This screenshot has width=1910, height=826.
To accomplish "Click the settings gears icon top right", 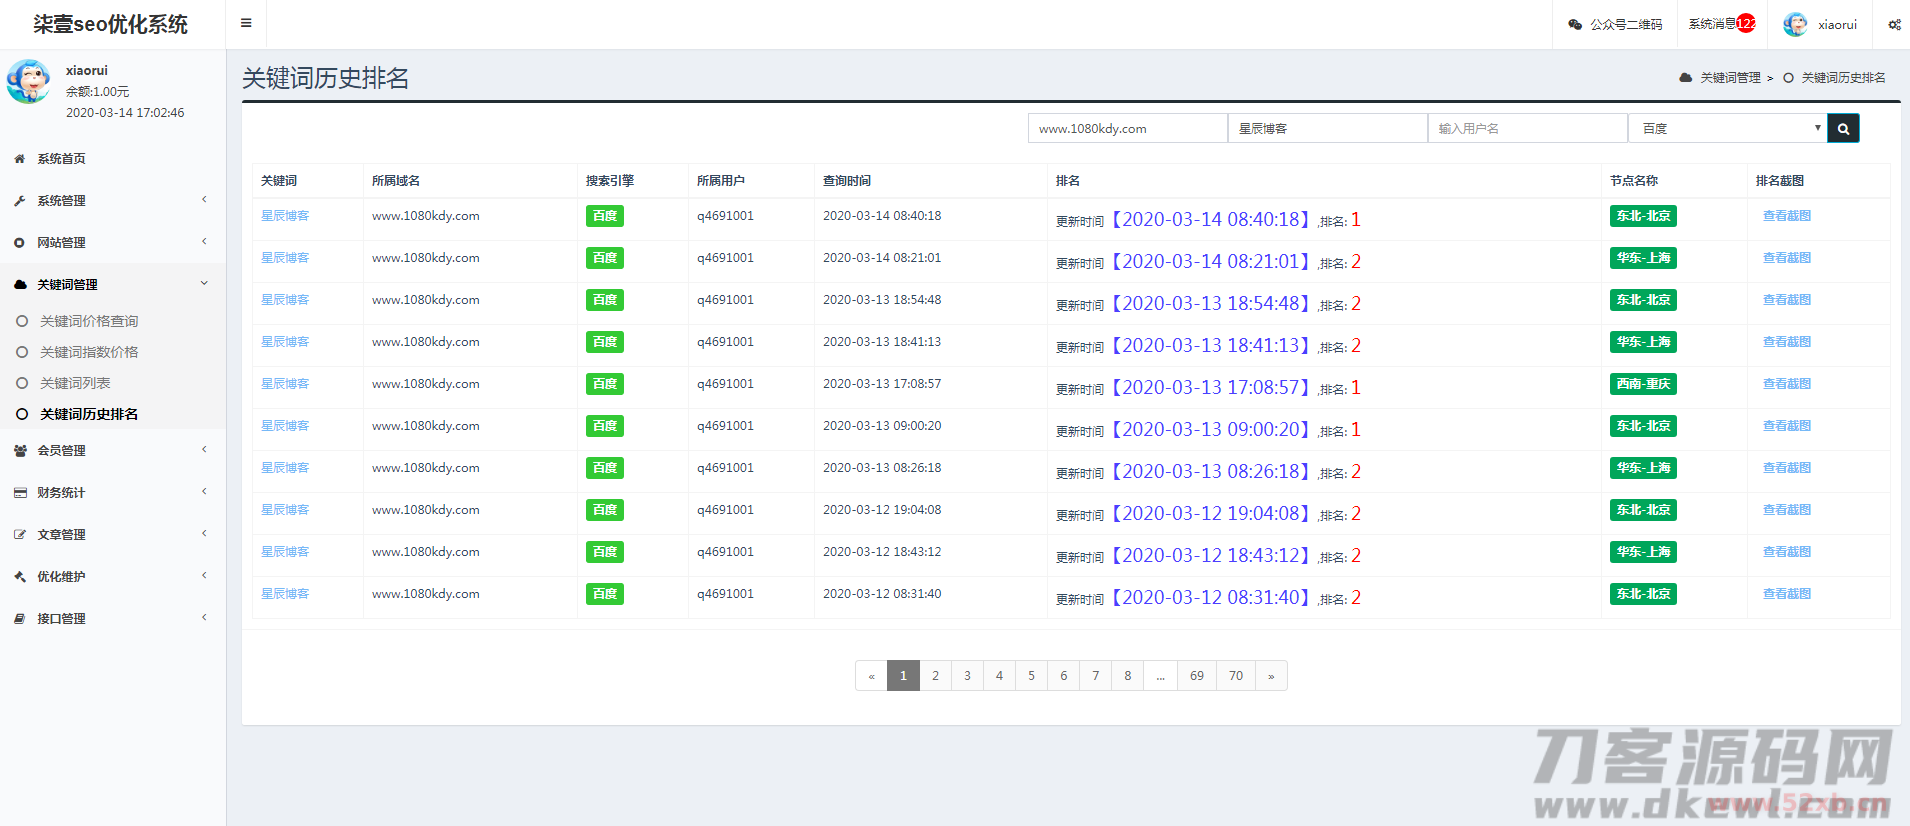I will click(1894, 24).
